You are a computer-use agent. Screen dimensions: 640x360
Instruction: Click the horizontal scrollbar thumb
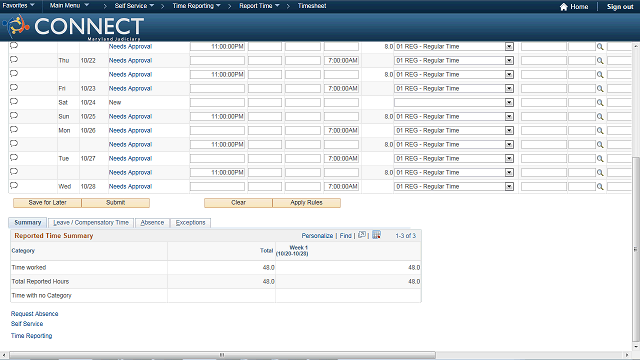click(x=222, y=355)
